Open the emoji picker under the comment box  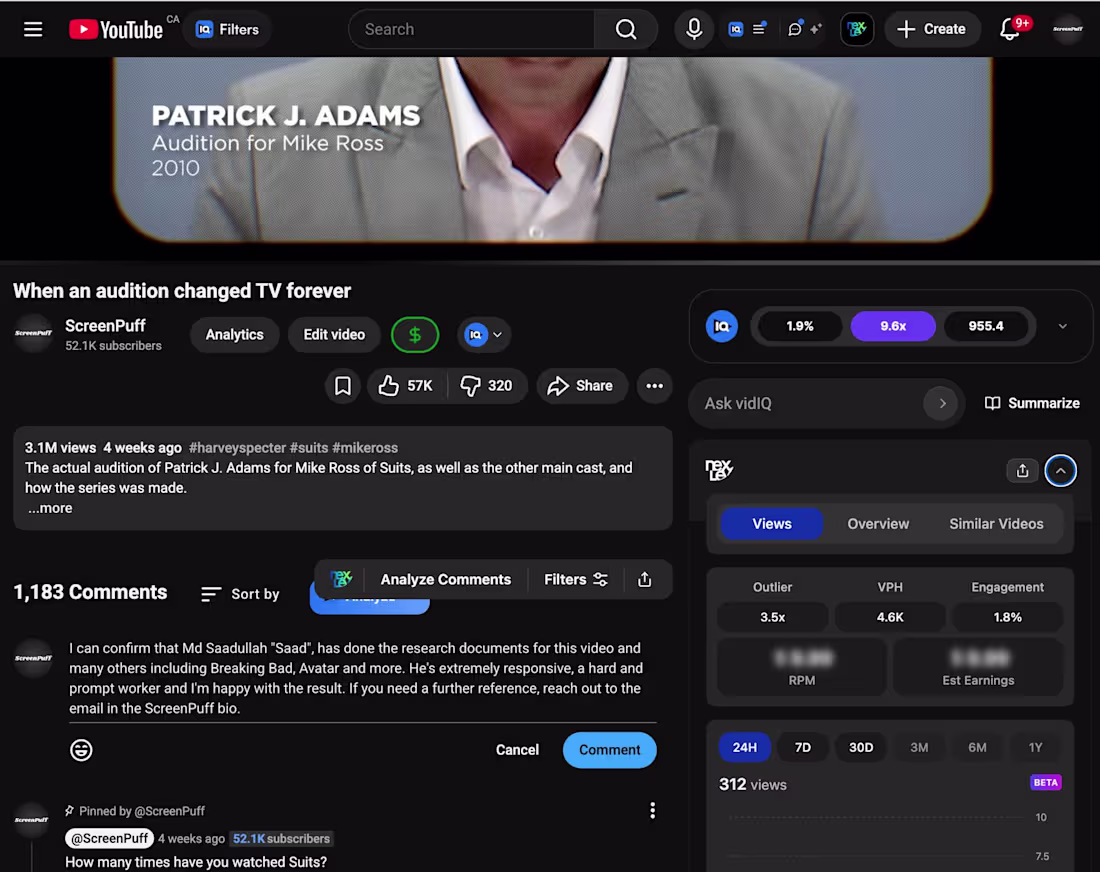(x=81, y=750)
